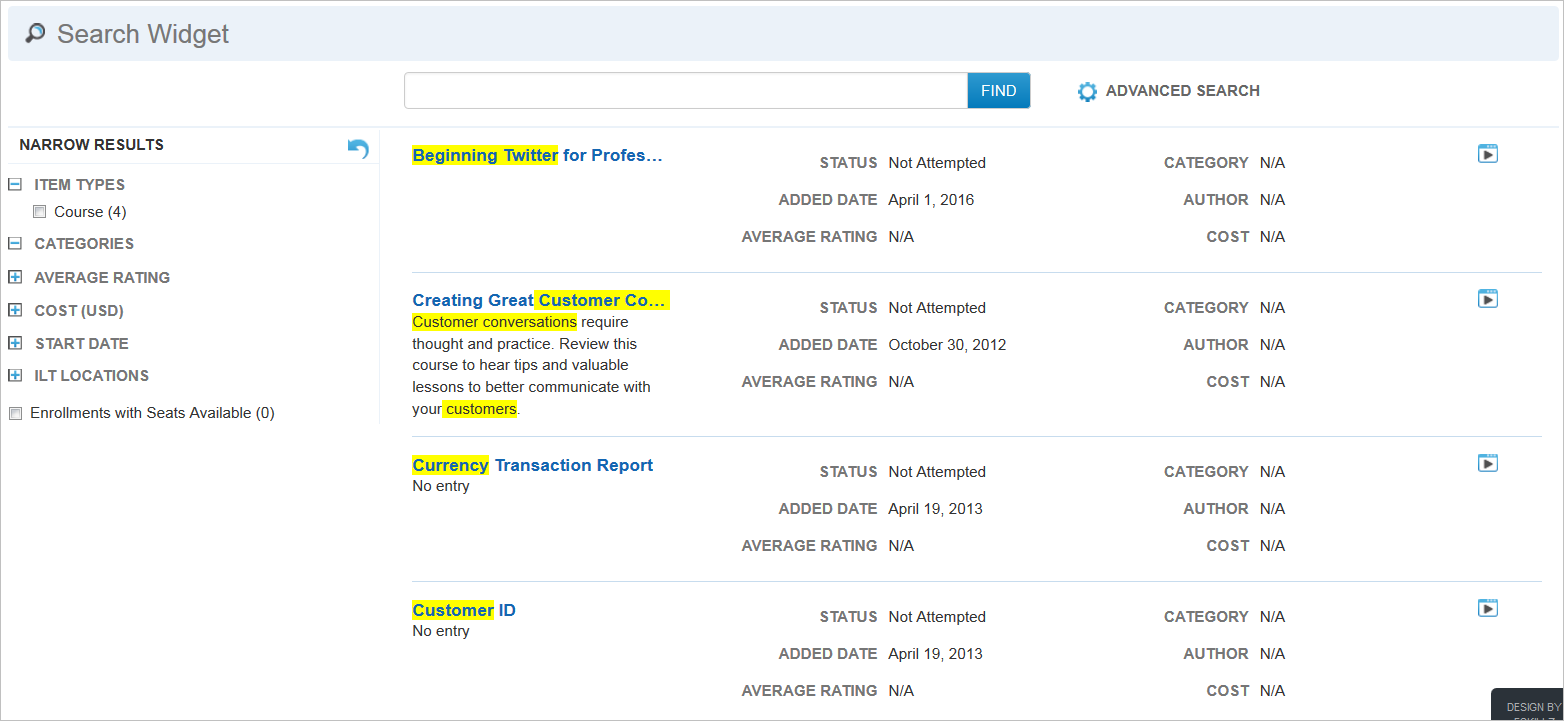Open the Advanced Search link
1564x721 pixels.
(x=1182, y=91)
